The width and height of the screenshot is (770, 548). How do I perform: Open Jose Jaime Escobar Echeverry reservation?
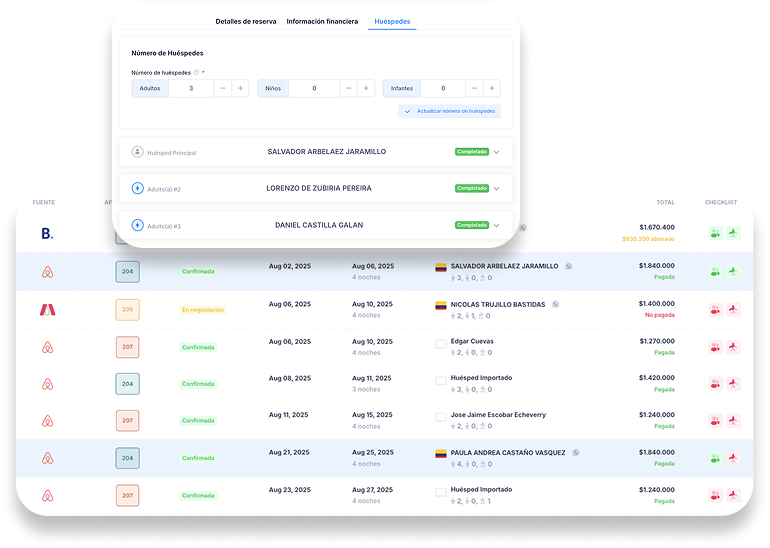point(498,415)
